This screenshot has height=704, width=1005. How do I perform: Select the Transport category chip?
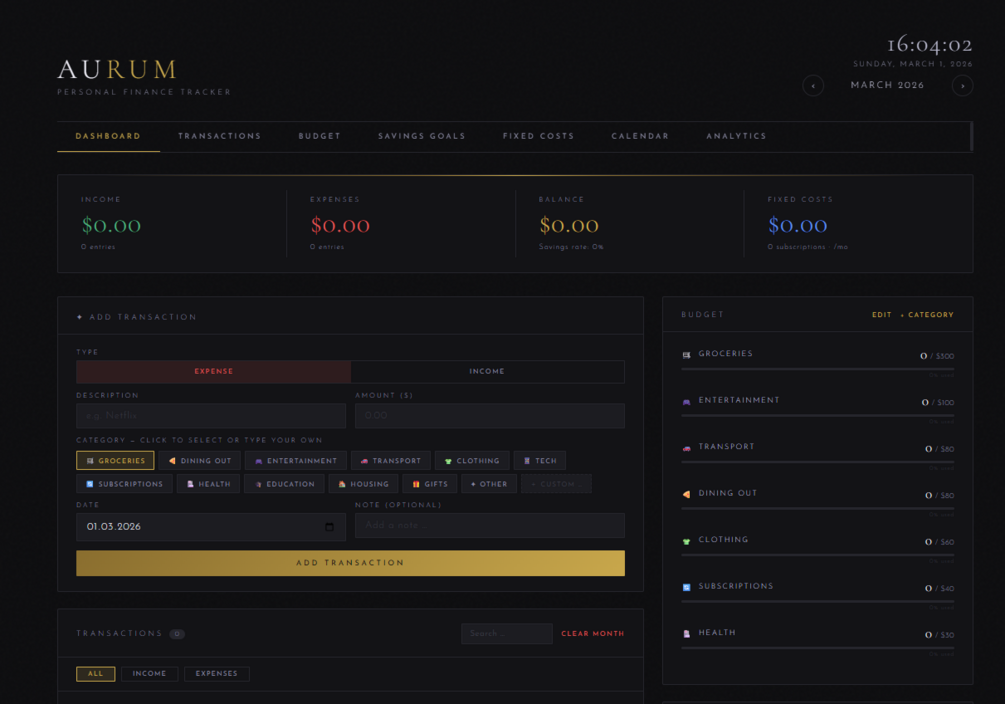(391, 460)
